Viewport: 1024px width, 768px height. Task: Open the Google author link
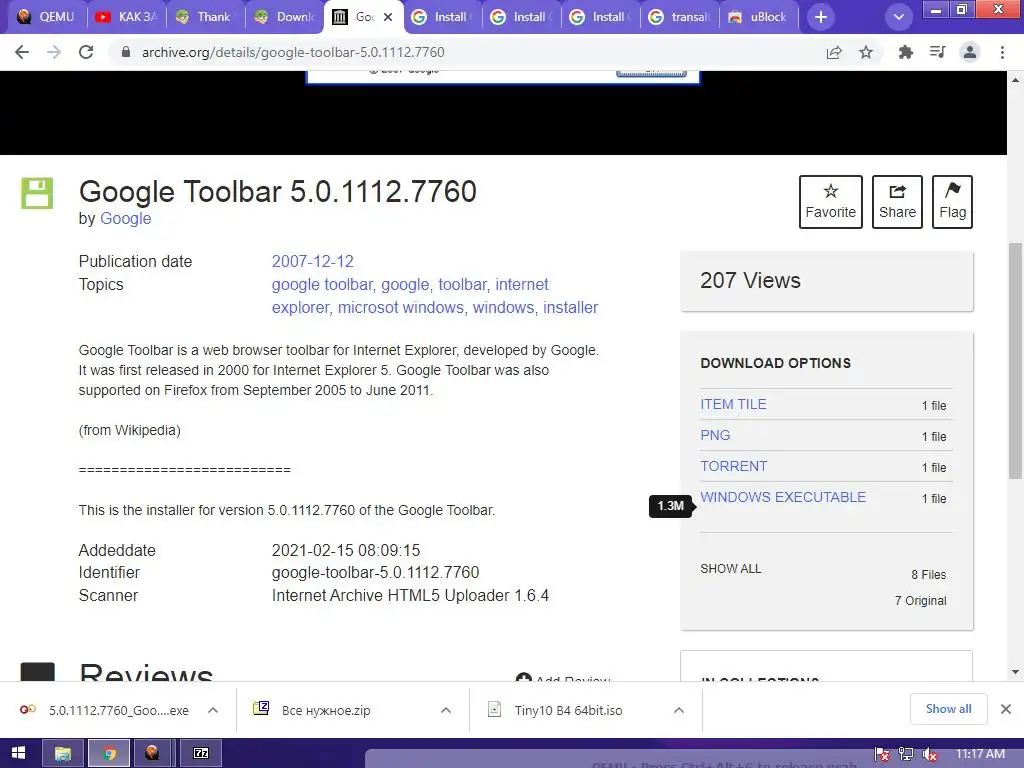pyautogui.click(x=125, y=218)
